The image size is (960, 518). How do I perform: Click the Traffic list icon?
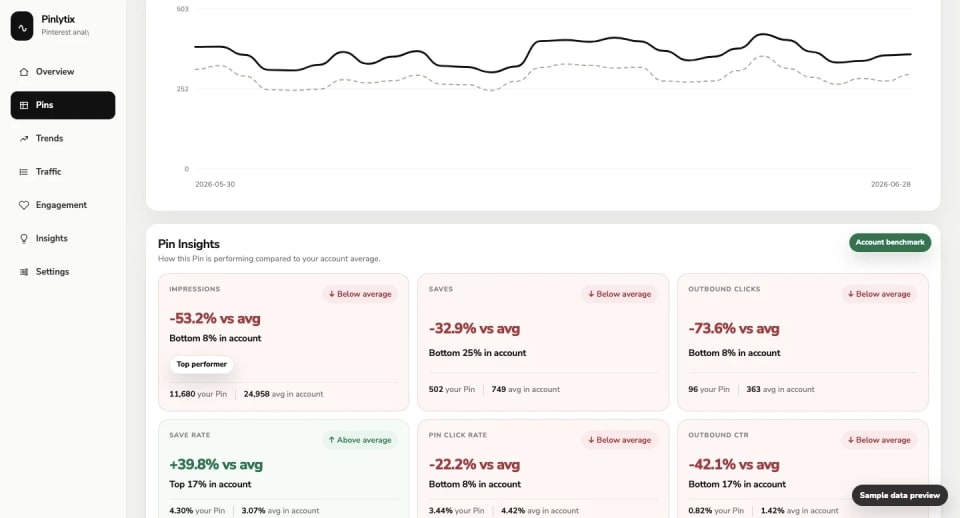24,172
